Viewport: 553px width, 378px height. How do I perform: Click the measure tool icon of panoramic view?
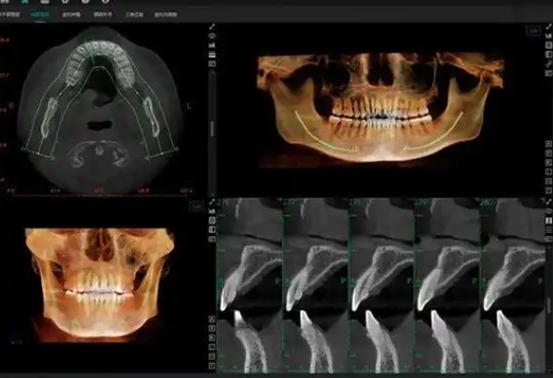tap(548, 27)
